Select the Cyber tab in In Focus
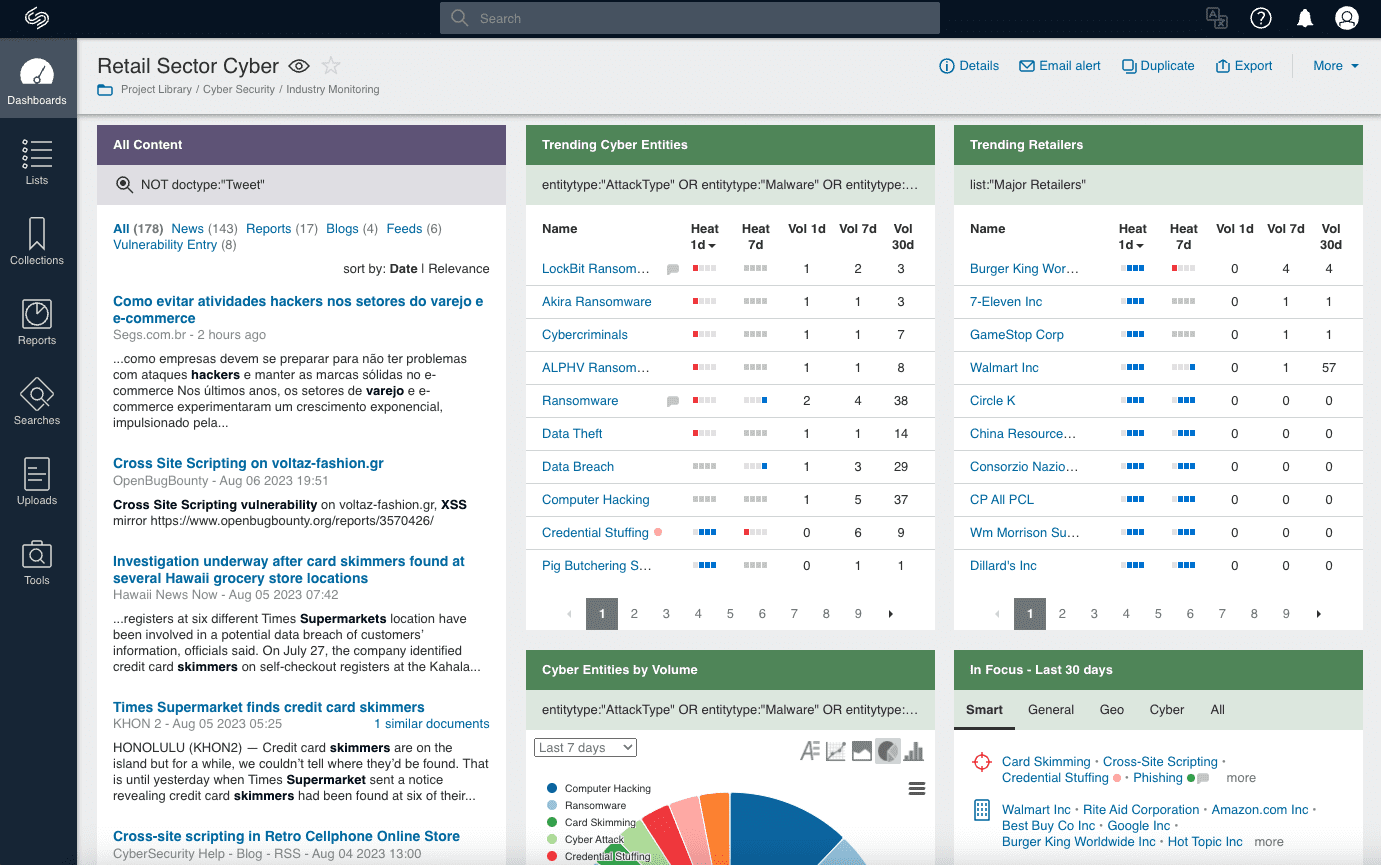Image resolution: width=1381 pixels, height=865 pixels. click(1167, 709)
